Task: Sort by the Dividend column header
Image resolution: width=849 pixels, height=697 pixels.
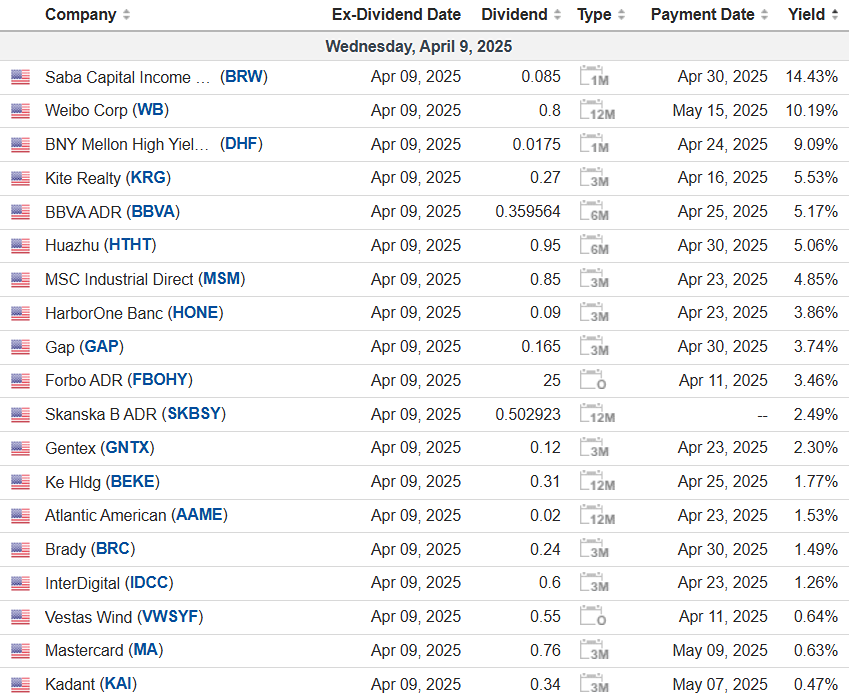Action: tap(521, 15)
